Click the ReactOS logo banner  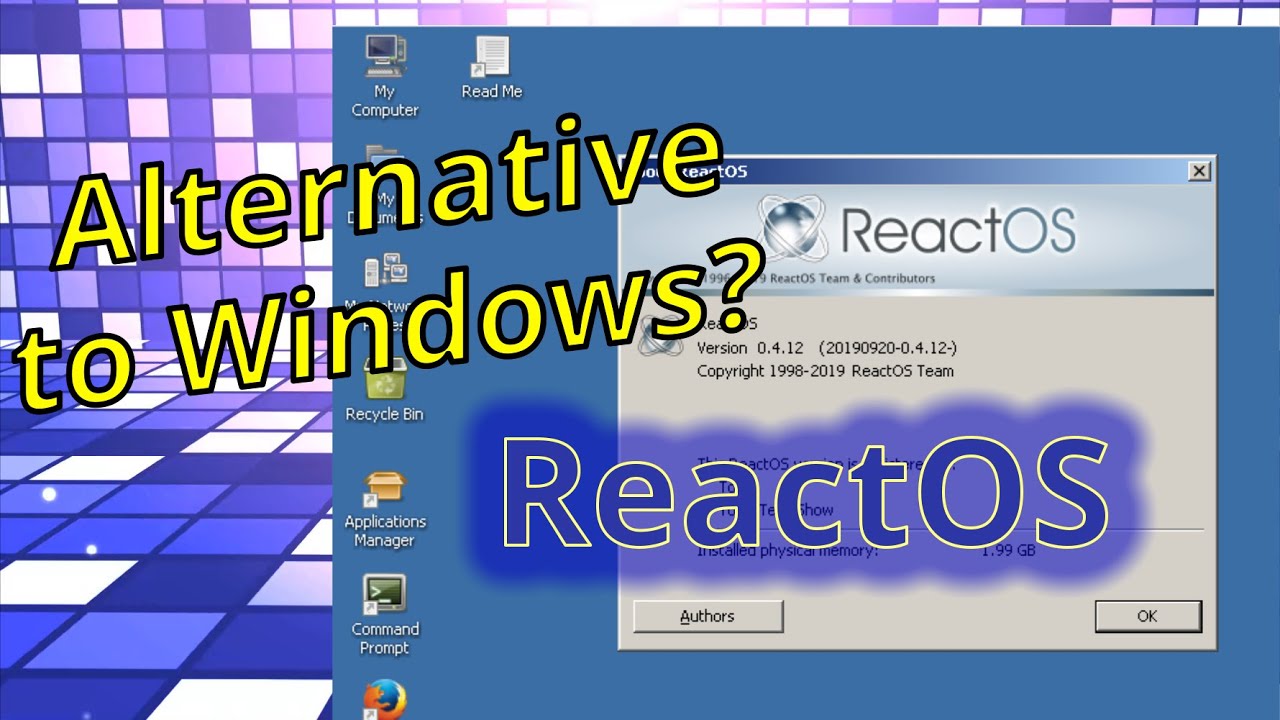click(918, 238)
